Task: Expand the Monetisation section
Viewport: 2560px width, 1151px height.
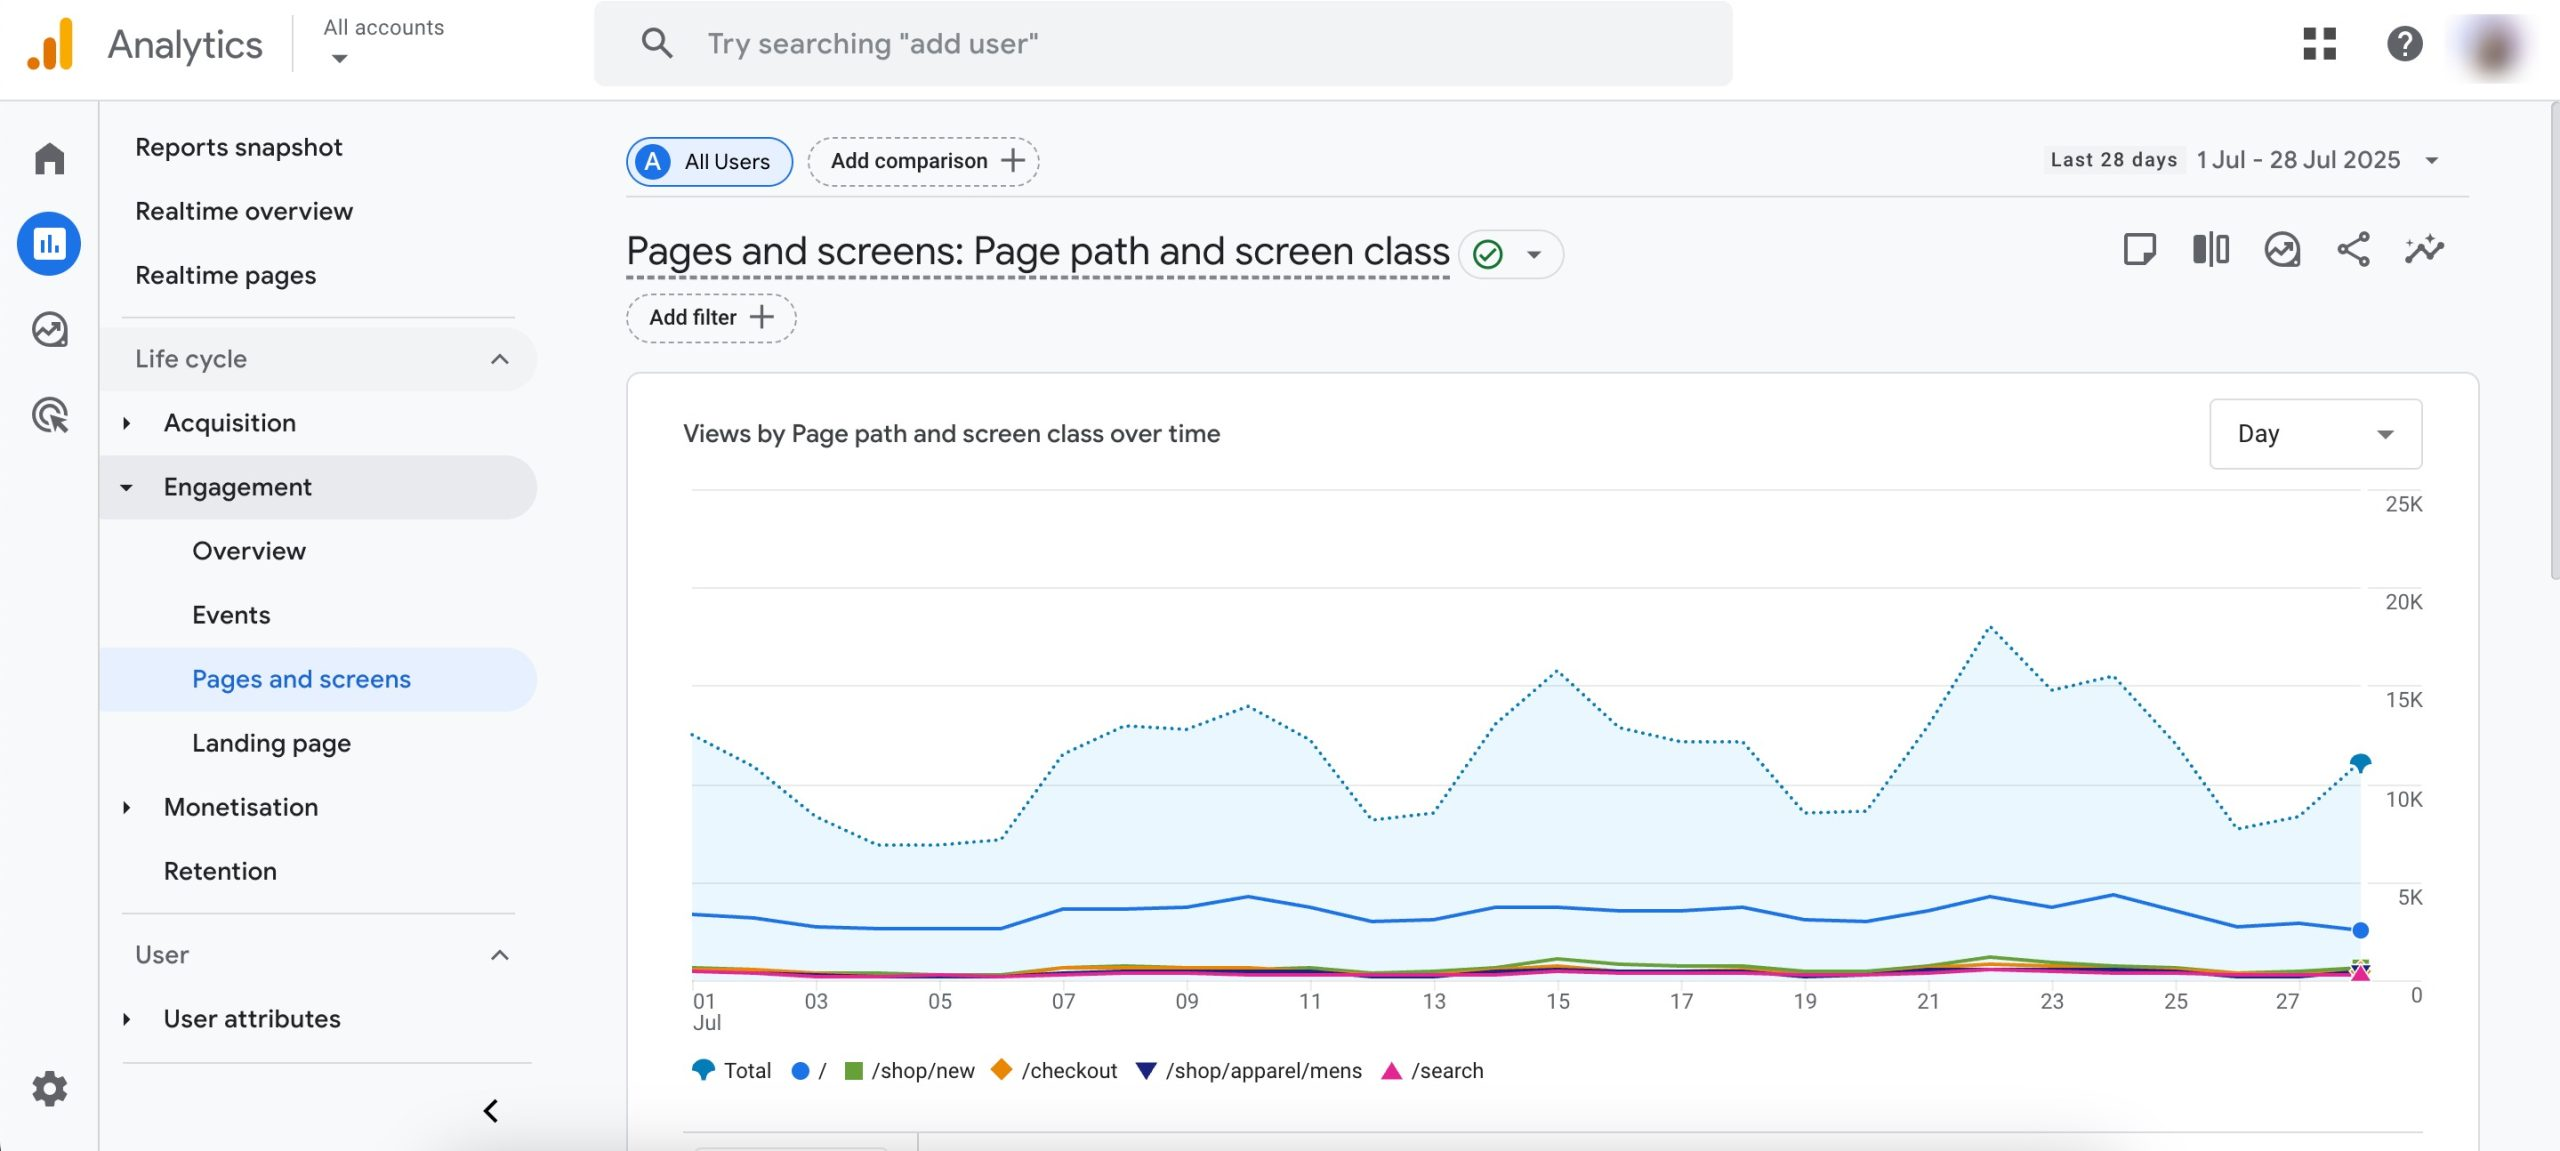Action: (241, 807)
